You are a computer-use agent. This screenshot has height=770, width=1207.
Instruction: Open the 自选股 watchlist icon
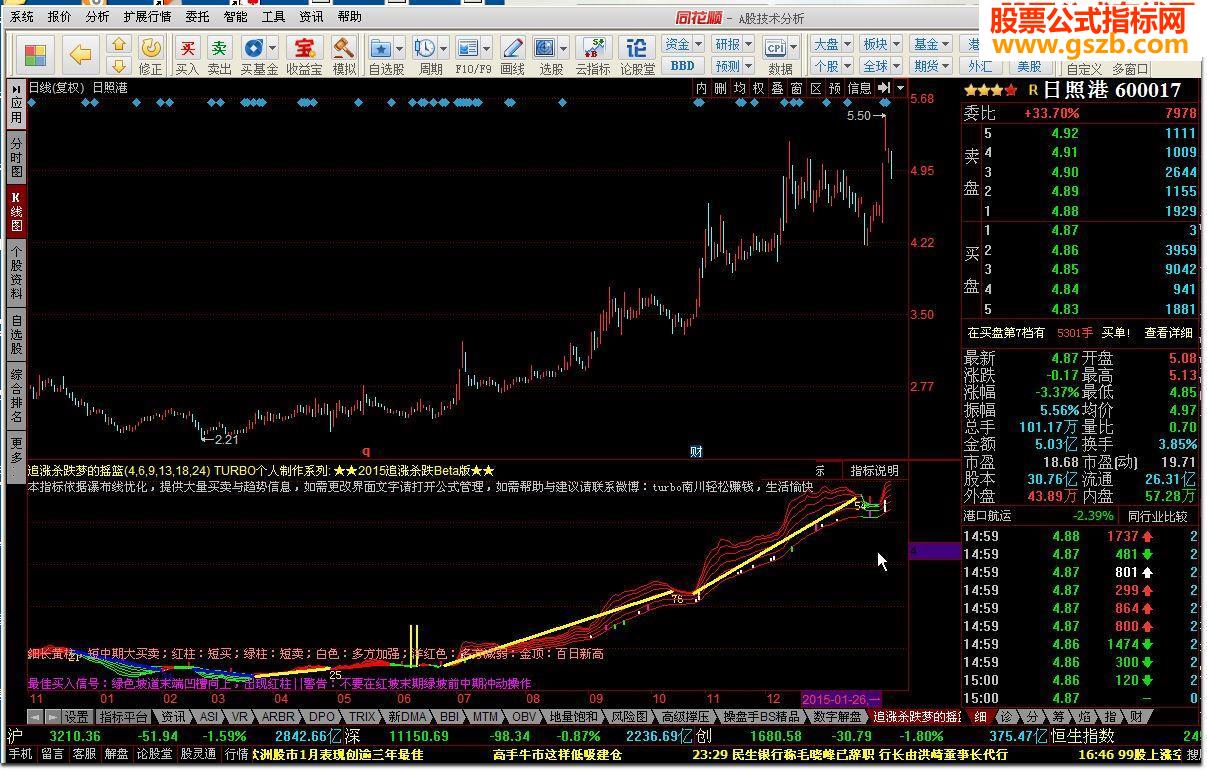(x=381, y=48)
